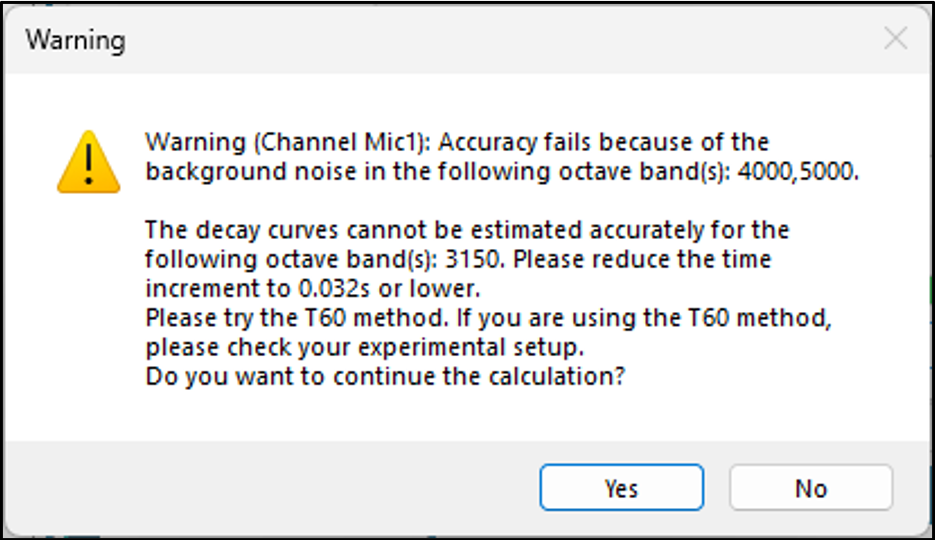Click the '4000,5000' band values
Screen dimensions: 935x540
[798, 170]
